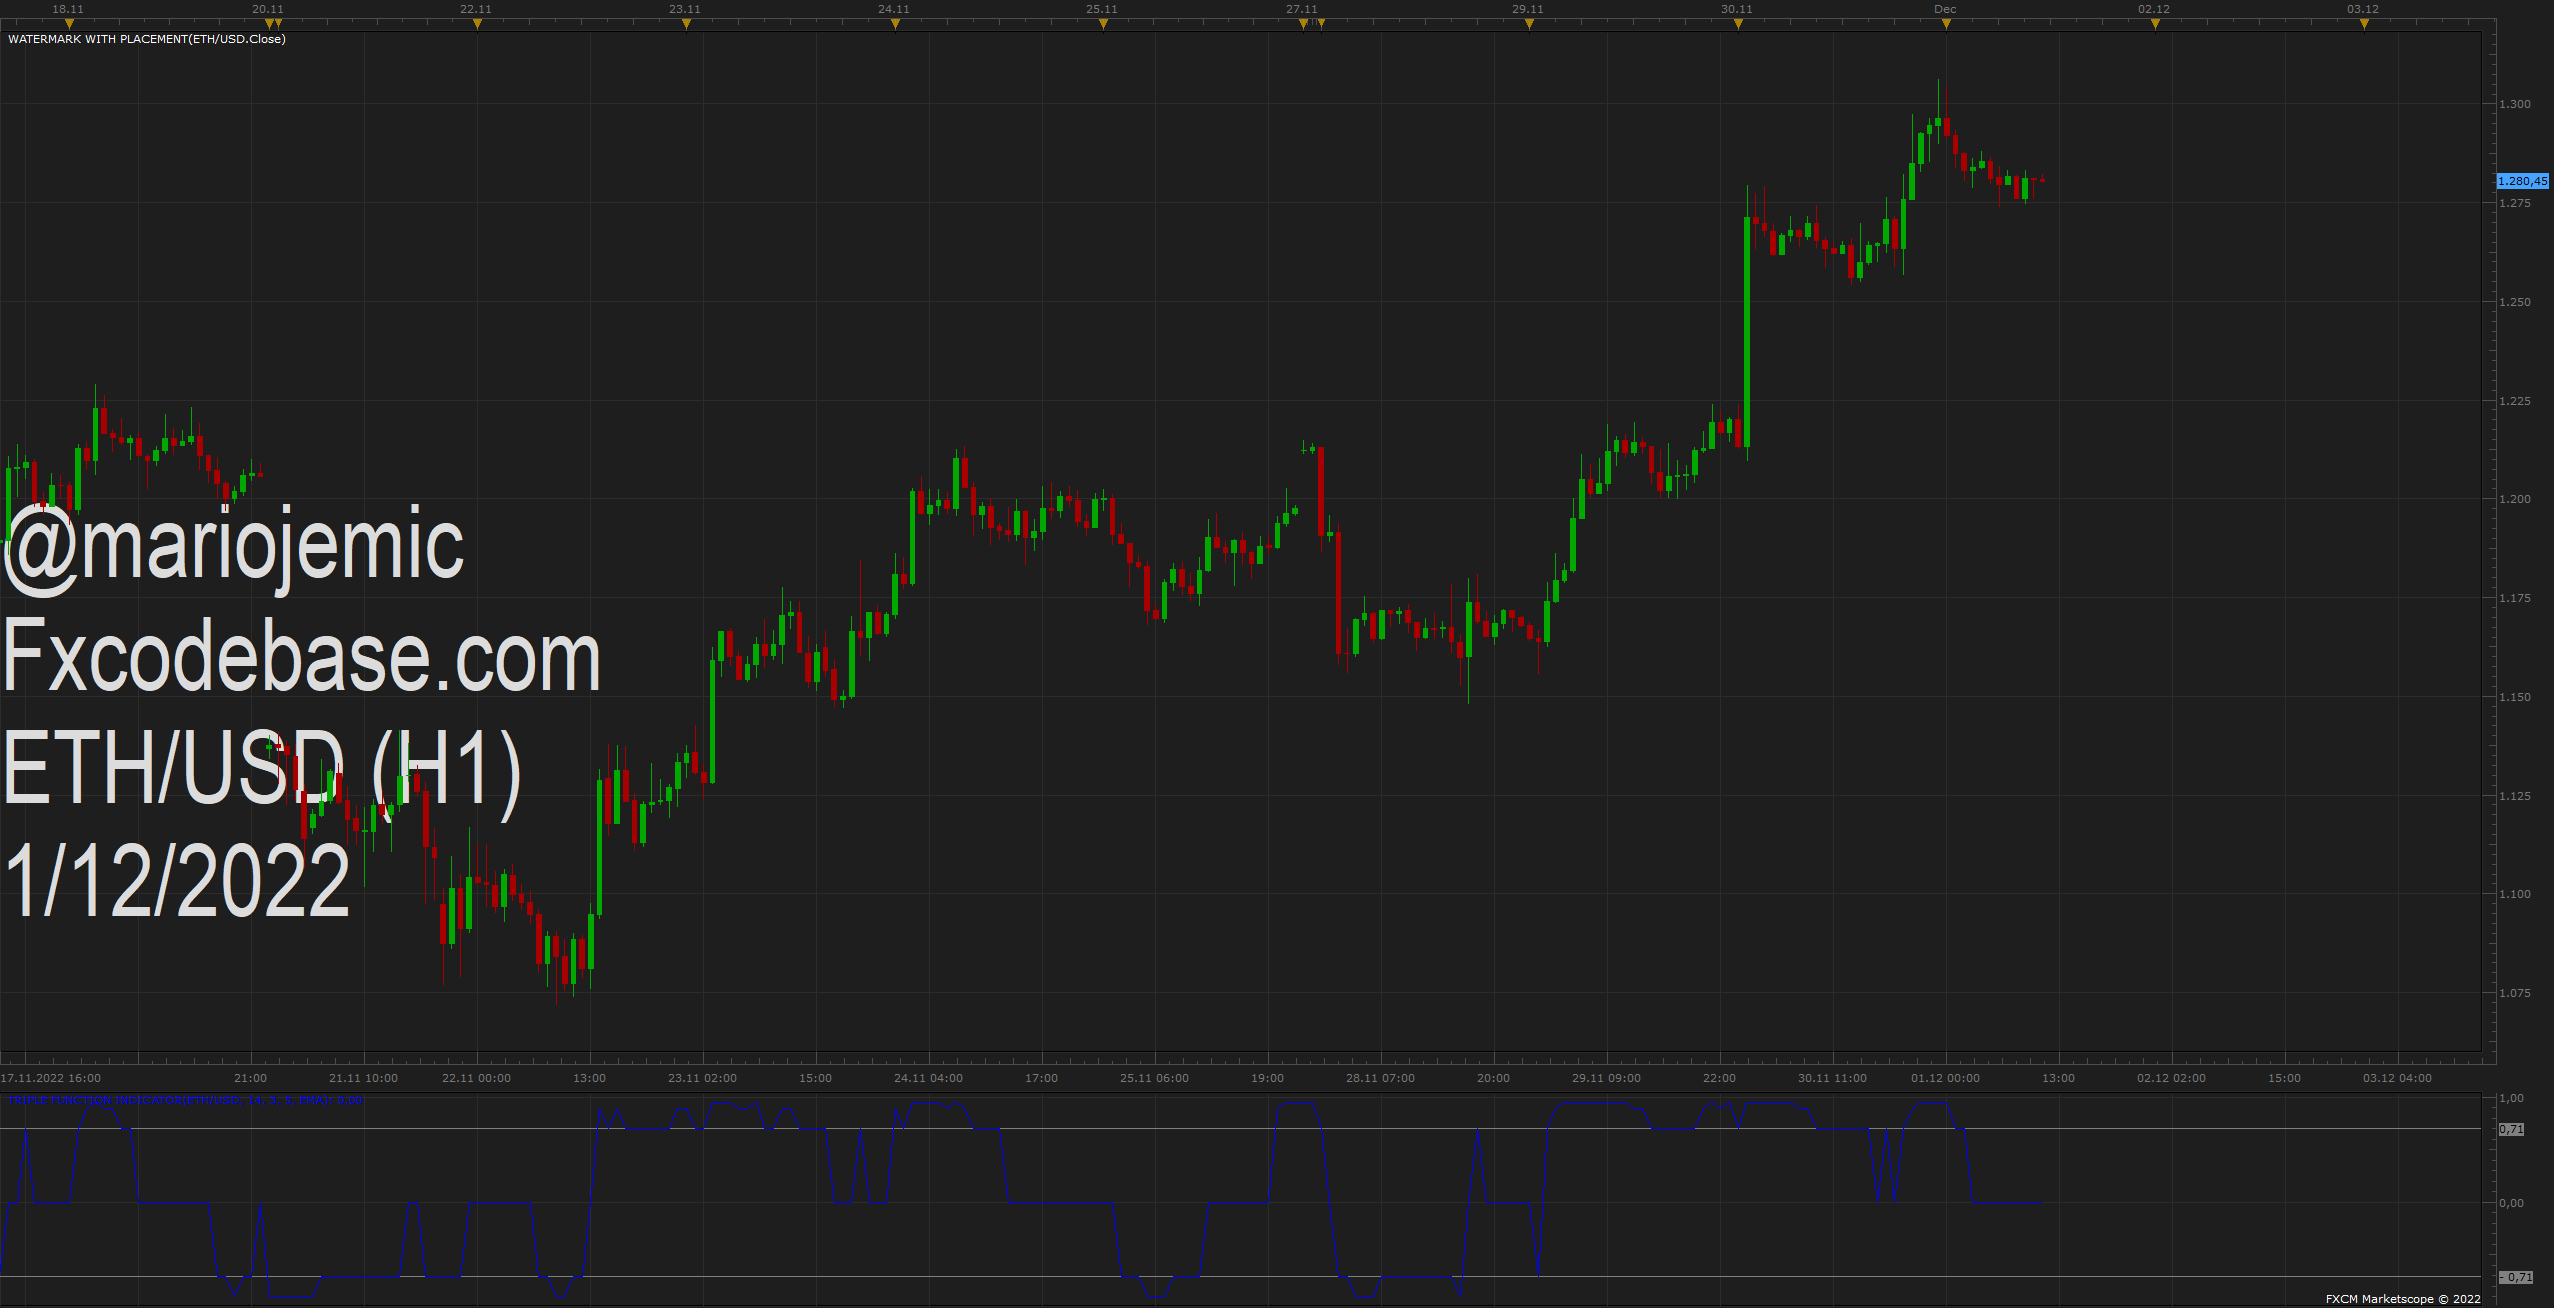The image size is (2554, 1308).
Task: Select the WATERMARK WITH PLACEMENT indicator label
Action: pyautogui.click(x=147, y=39)
